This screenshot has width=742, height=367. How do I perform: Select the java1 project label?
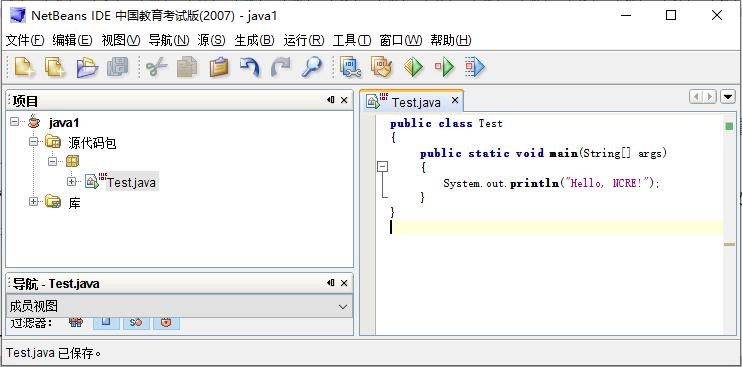click(x=64, y=123)
